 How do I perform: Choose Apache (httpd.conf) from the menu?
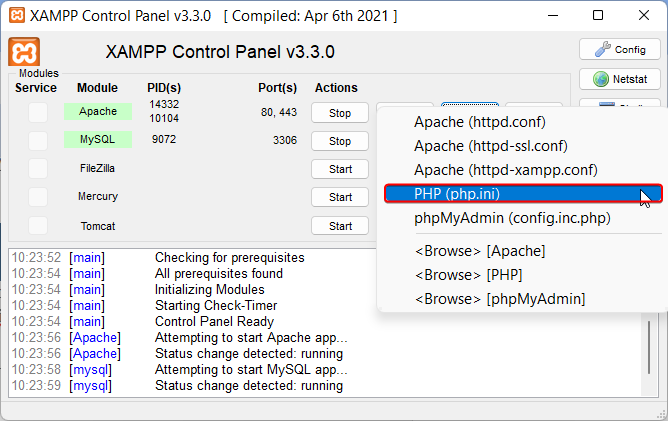[479, 122]
